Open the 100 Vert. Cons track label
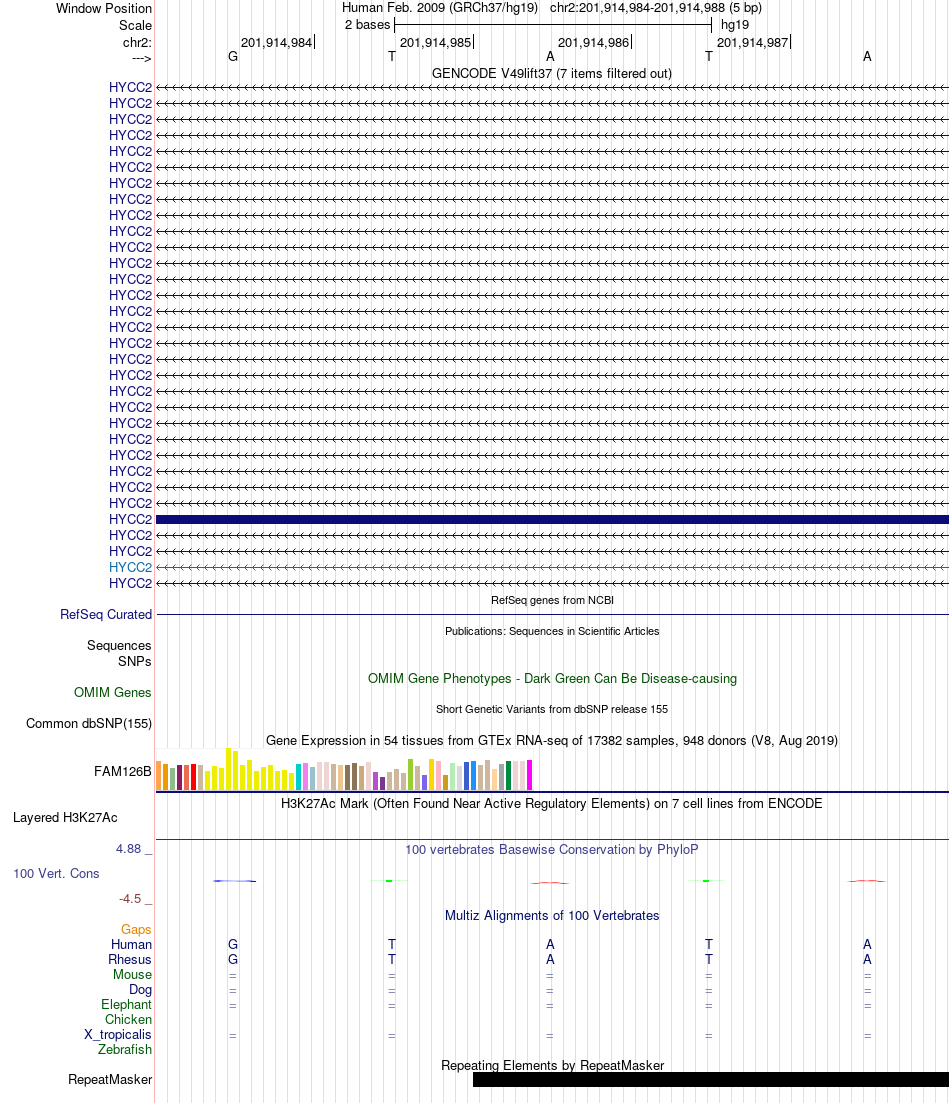 pyautogui.click(x=56, y=873)
